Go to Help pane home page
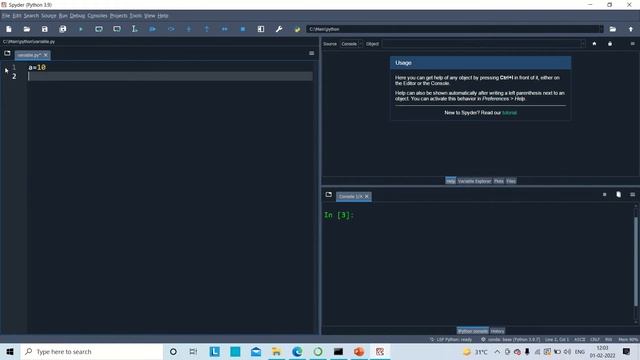 (594, 44)
